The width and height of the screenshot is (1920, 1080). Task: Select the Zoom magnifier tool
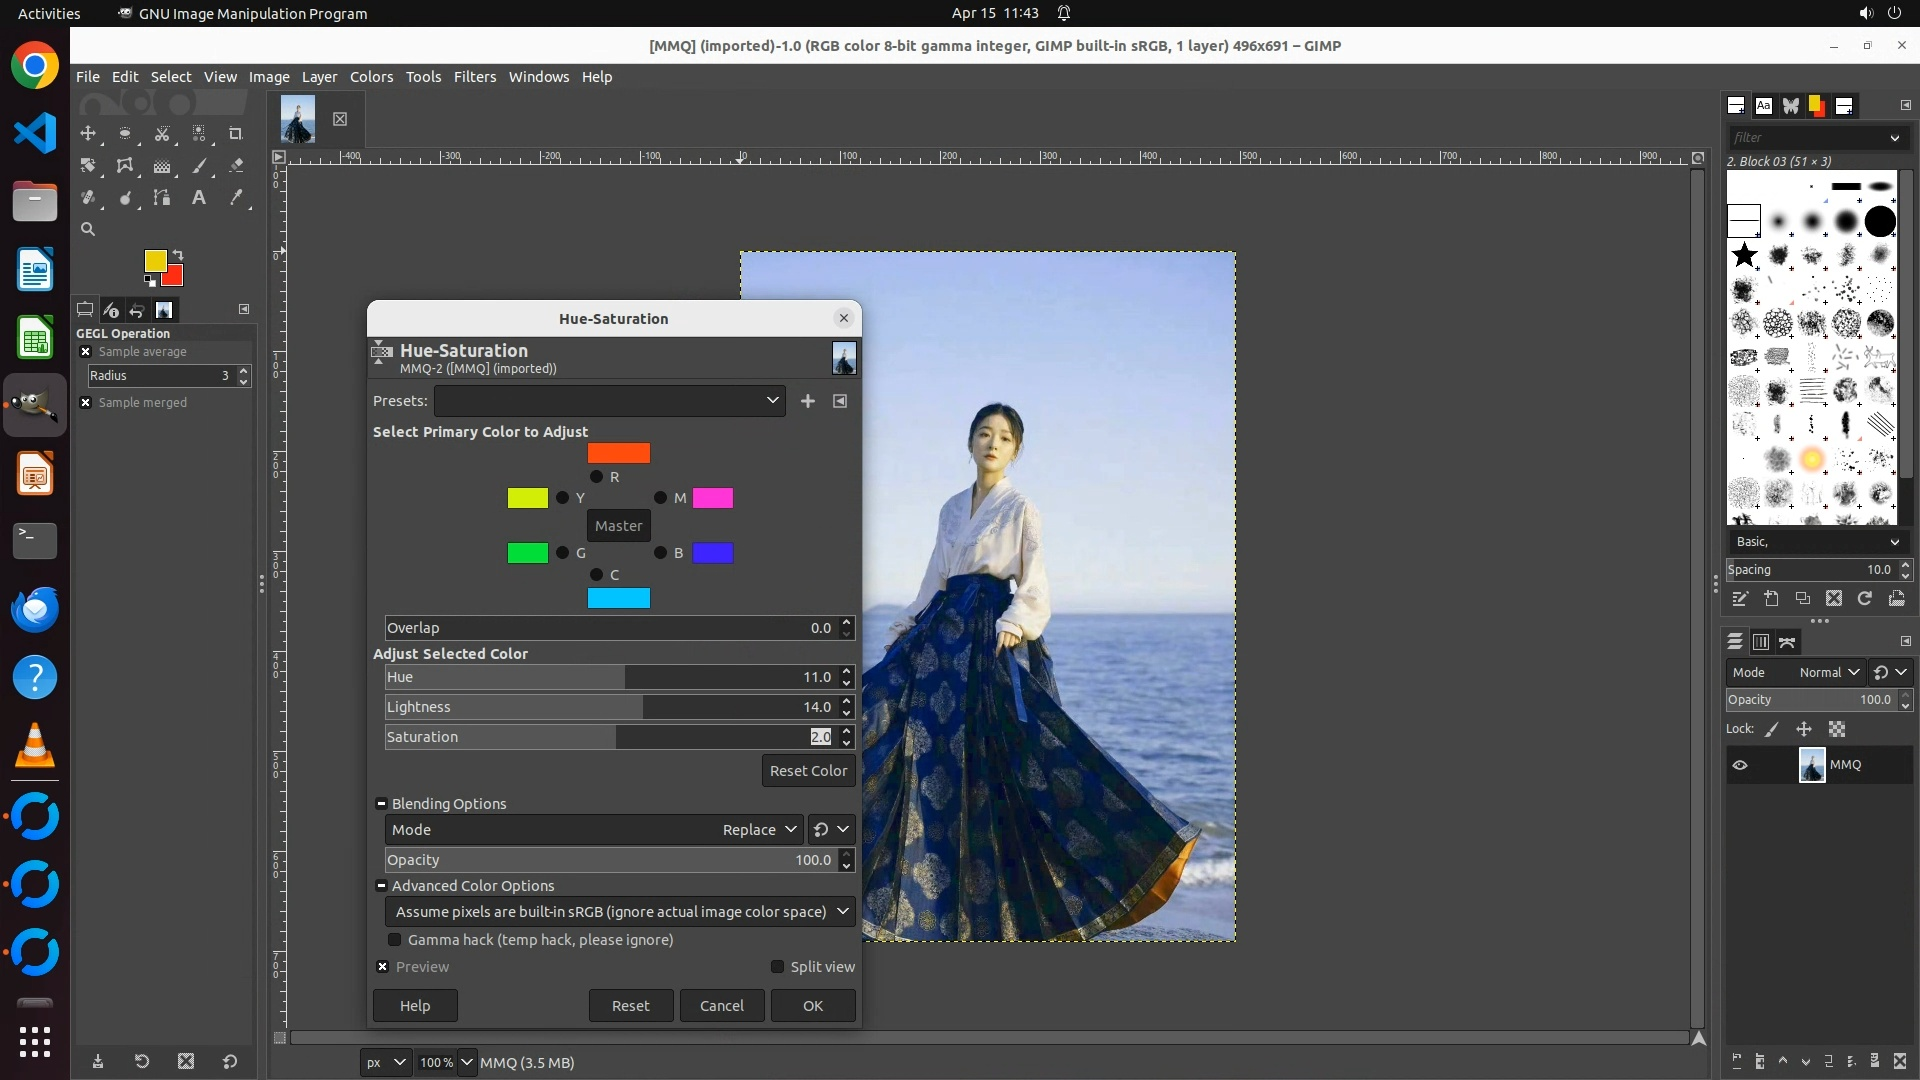[x=88, y=230]
